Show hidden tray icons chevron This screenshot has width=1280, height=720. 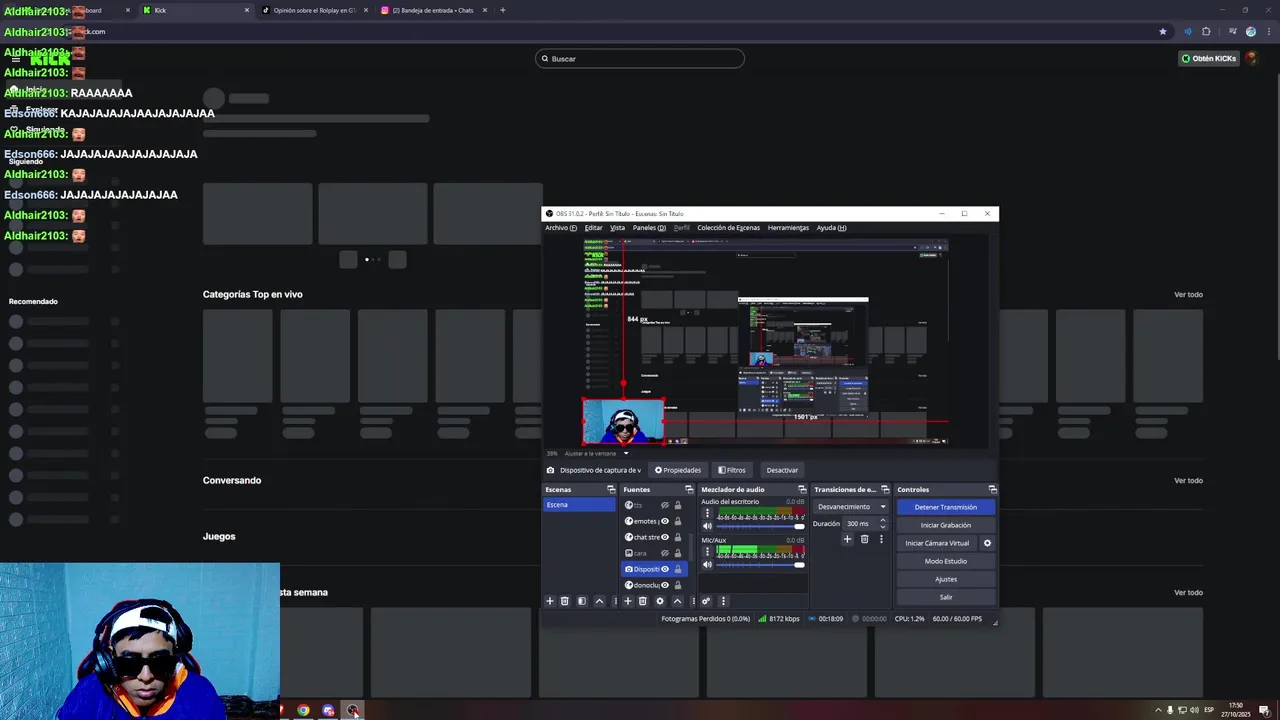pos(1158,710)
